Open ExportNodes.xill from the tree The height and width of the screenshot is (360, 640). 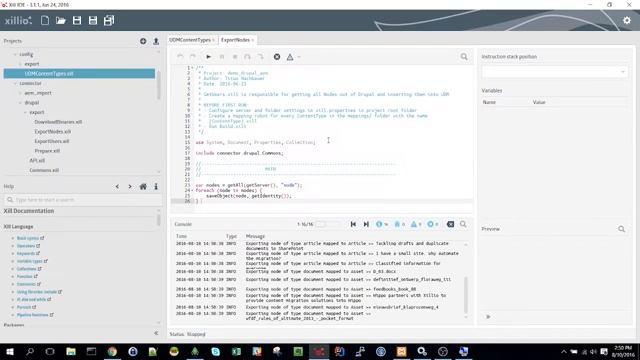pyautogui.click(x=53, y=131)
